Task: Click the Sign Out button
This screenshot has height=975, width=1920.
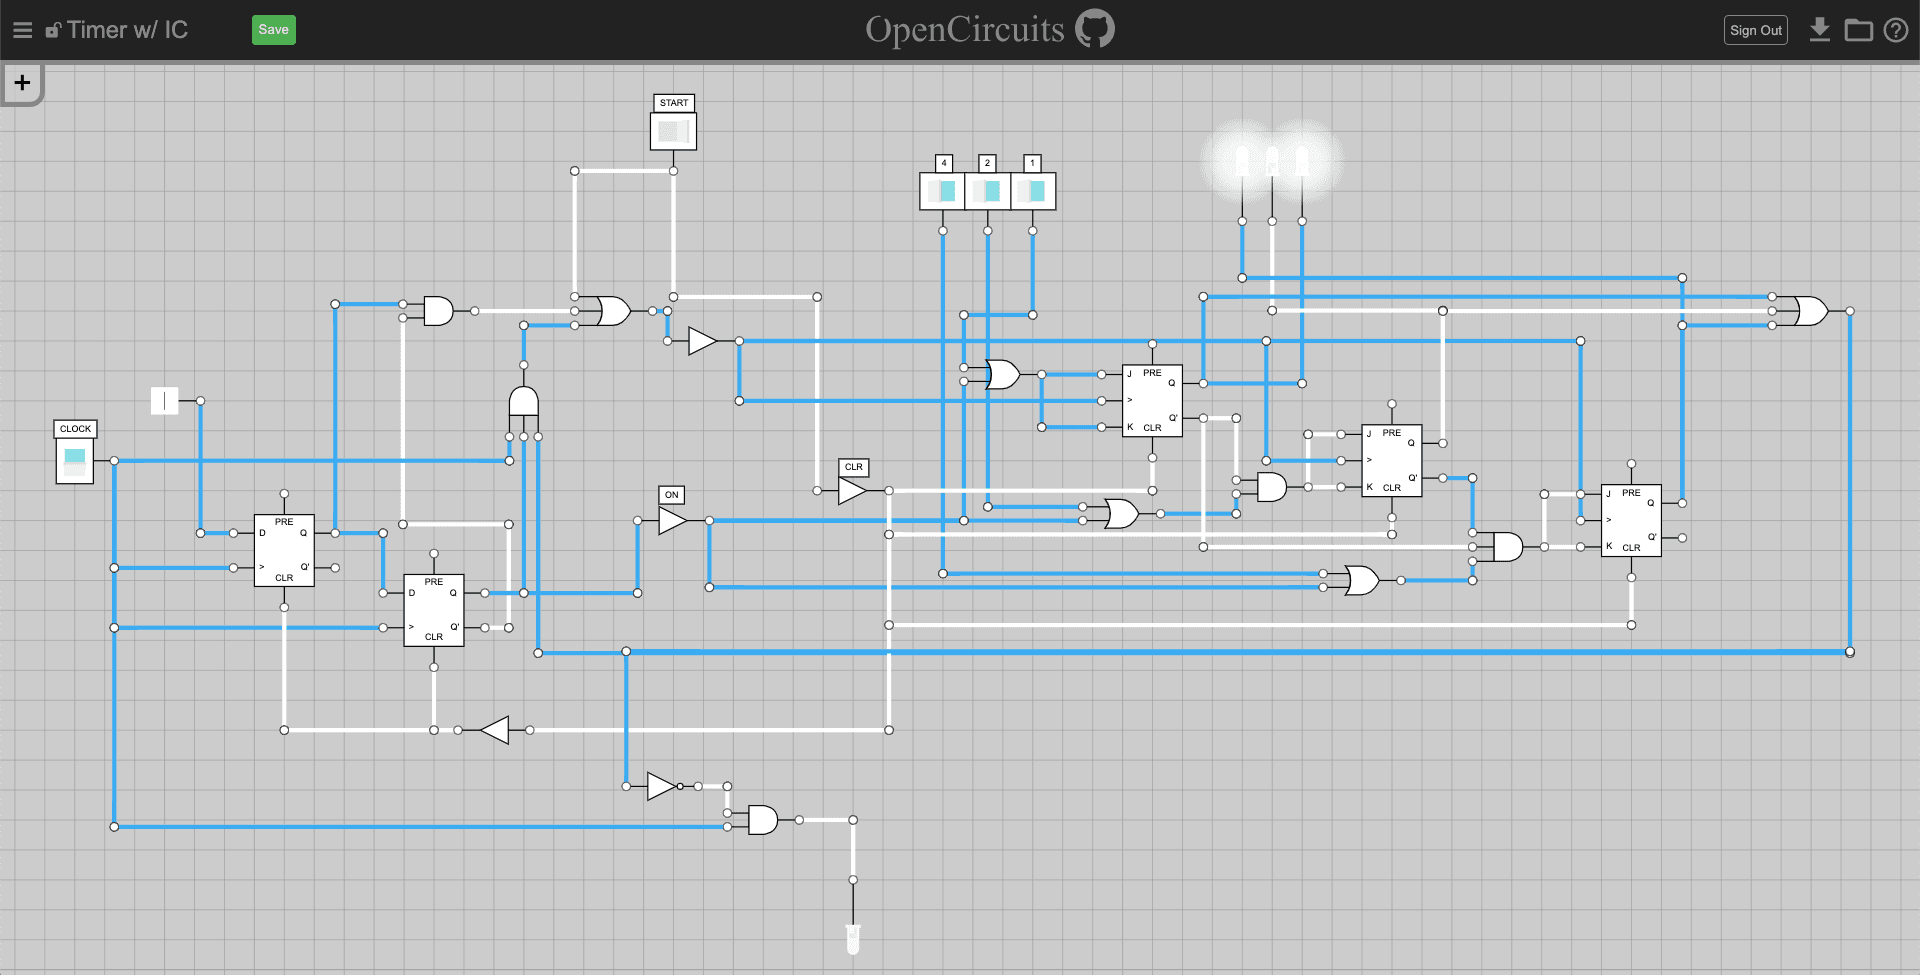Action: coord(1755,30)
